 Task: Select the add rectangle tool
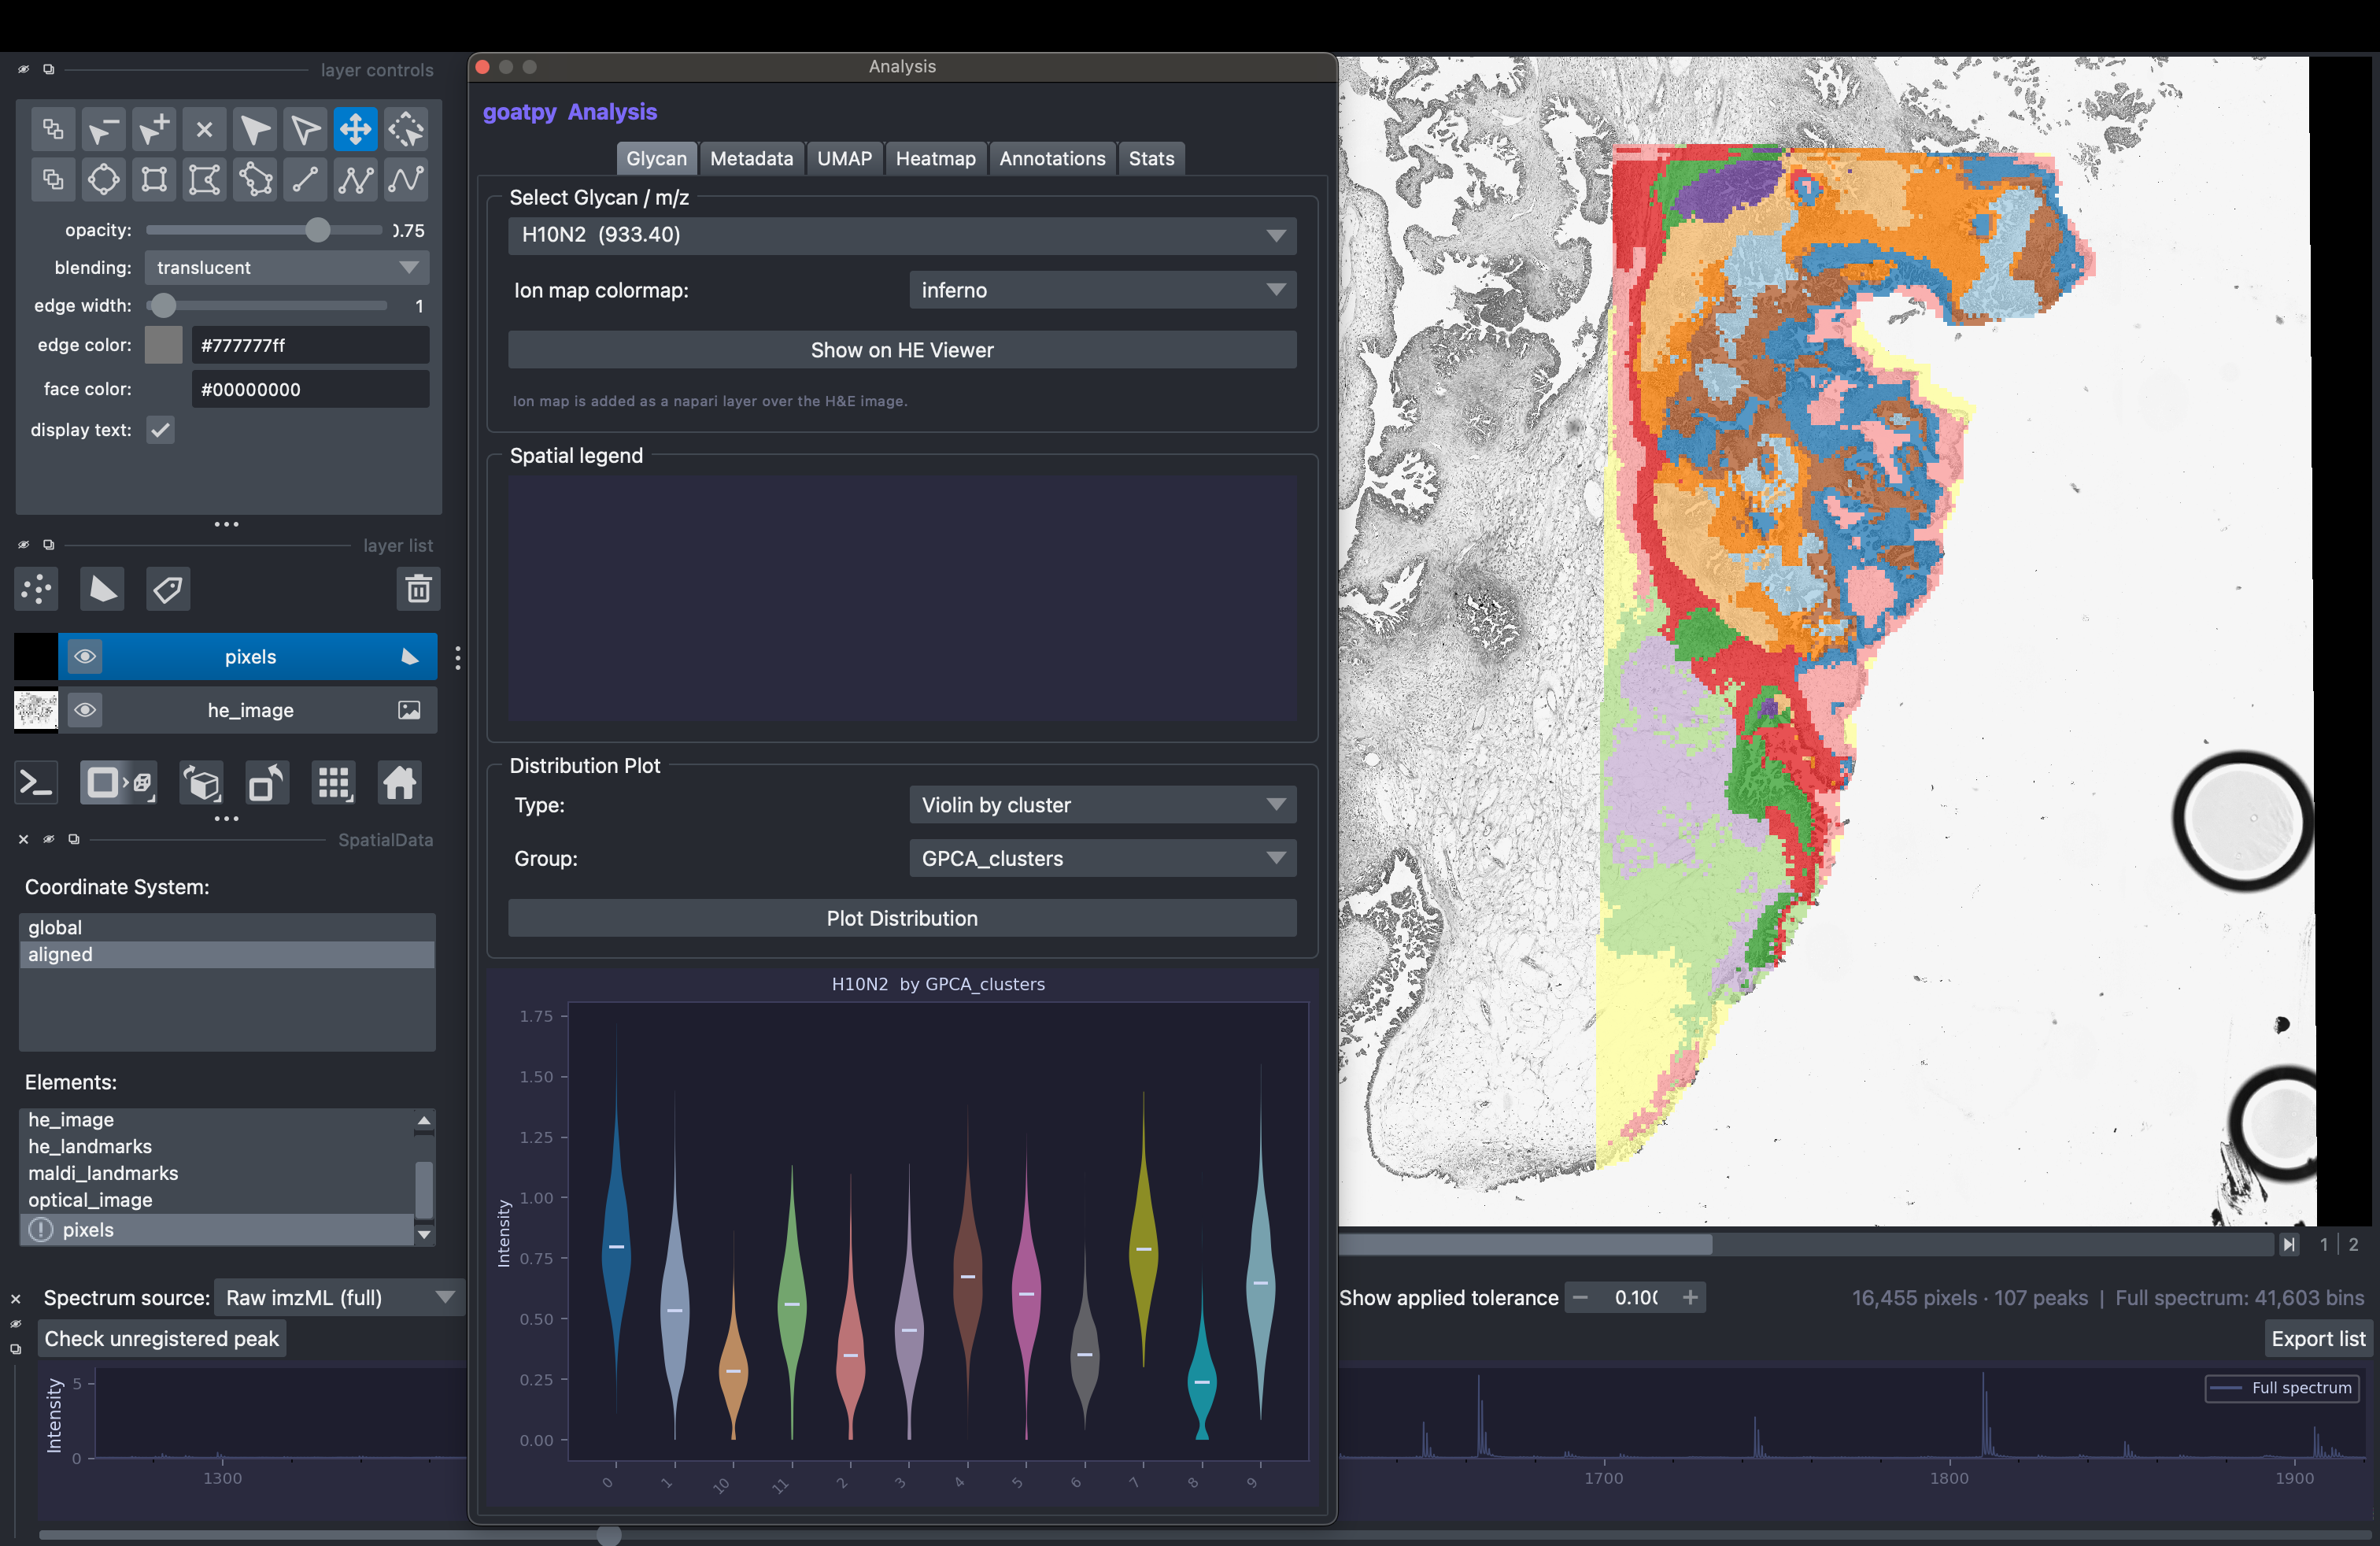[x=154, y=180]
